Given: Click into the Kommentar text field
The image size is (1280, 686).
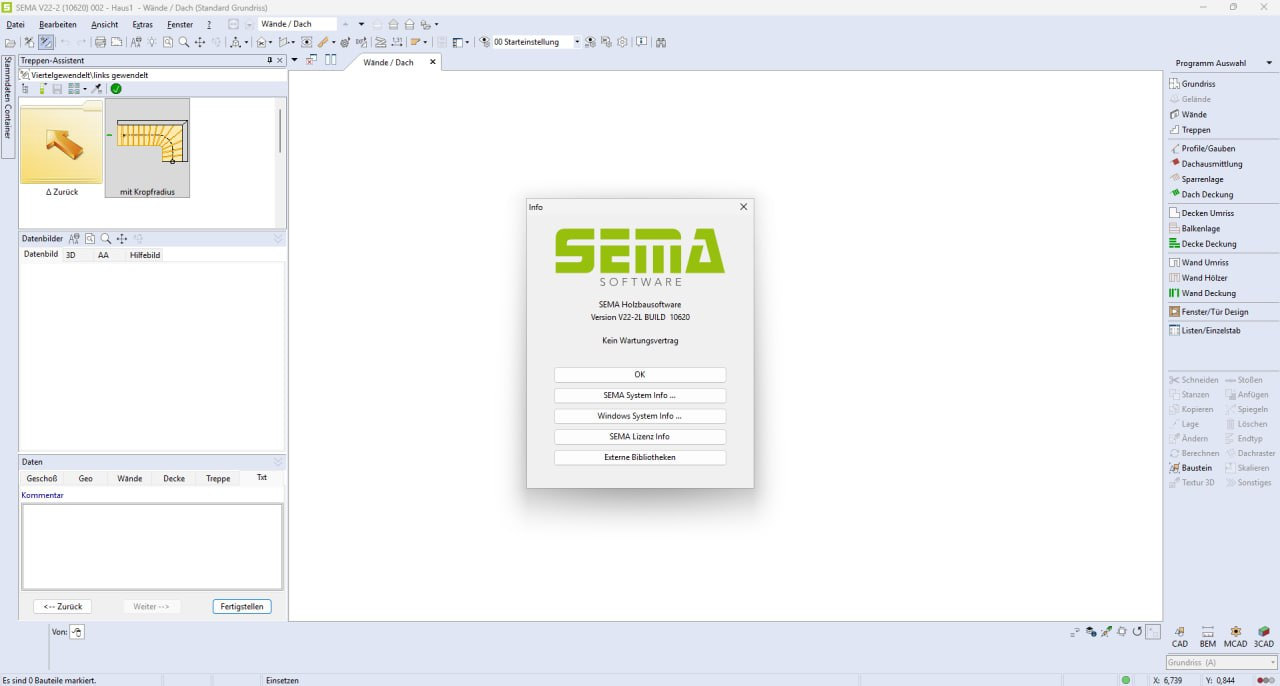Looking at the screenshot, I should pos(152,546).
